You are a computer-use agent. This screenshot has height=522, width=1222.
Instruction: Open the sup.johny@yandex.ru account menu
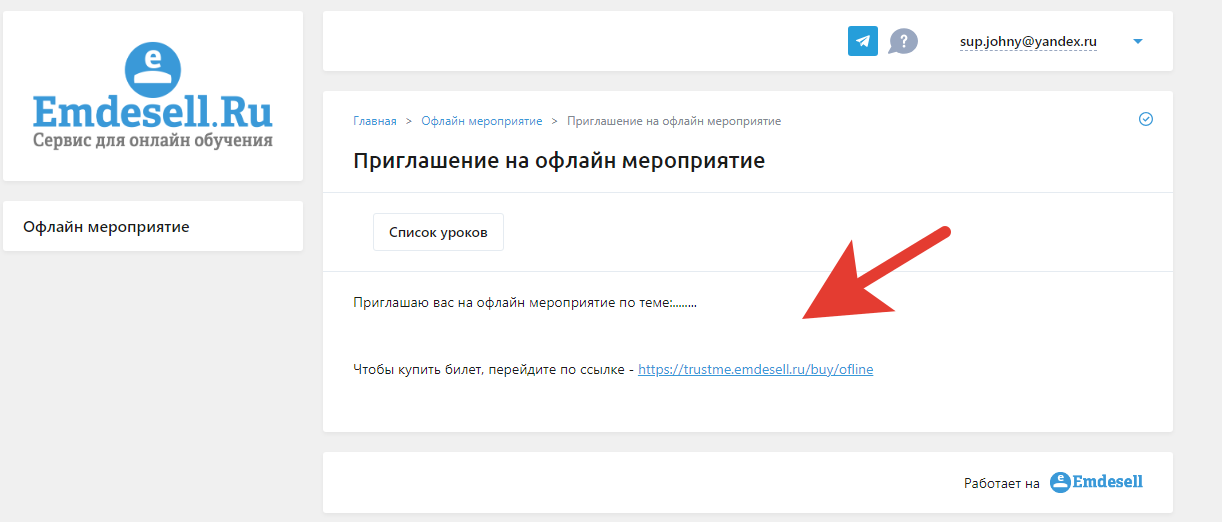1028,42
